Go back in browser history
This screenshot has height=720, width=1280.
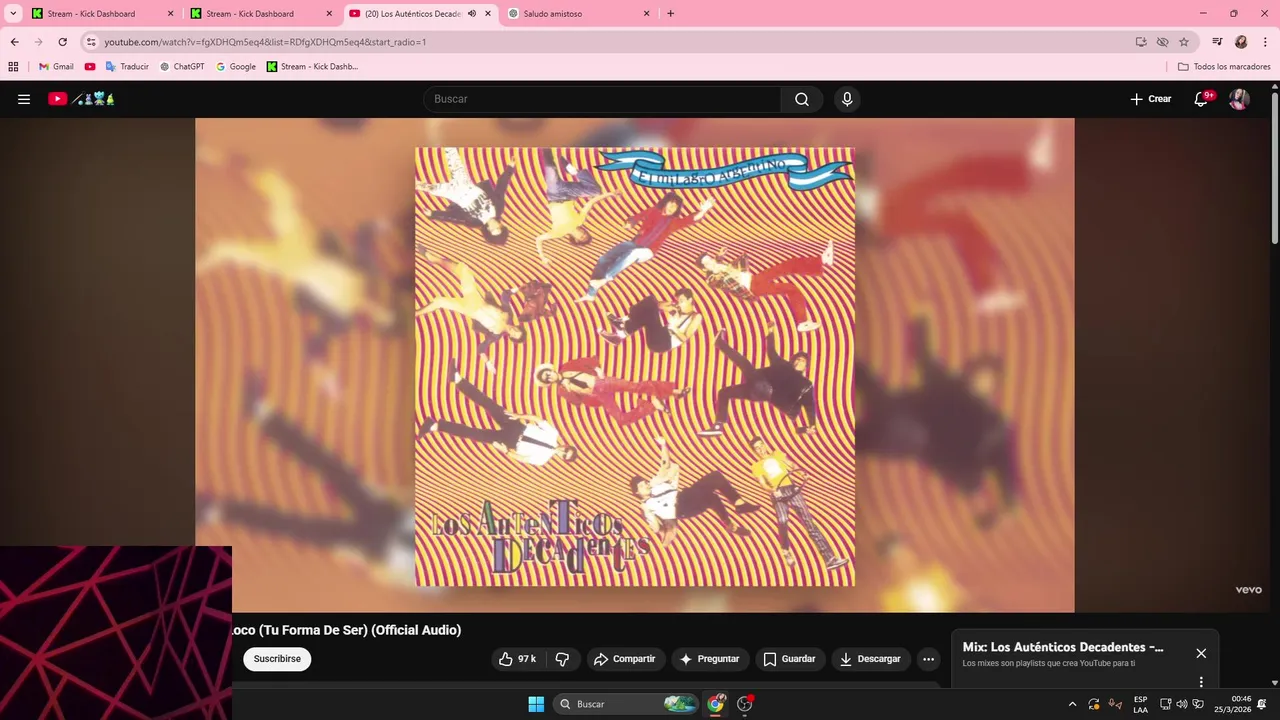tap(15, 42)
